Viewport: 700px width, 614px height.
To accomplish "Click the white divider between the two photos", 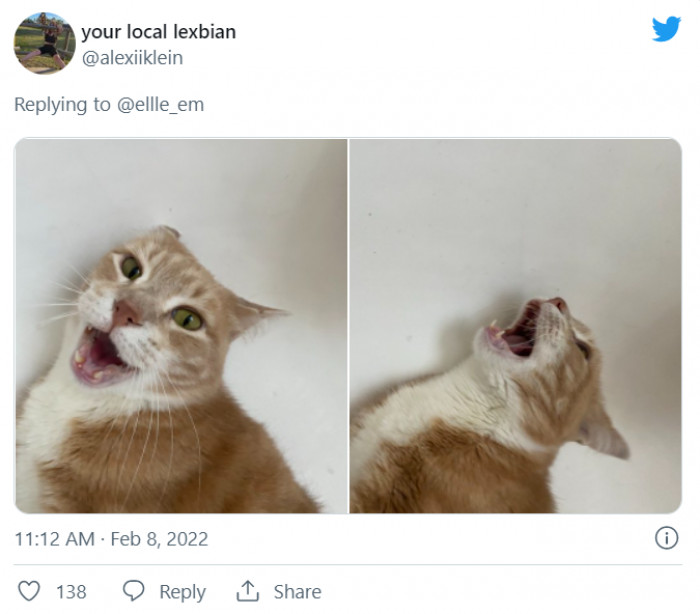I will [348, 325].
